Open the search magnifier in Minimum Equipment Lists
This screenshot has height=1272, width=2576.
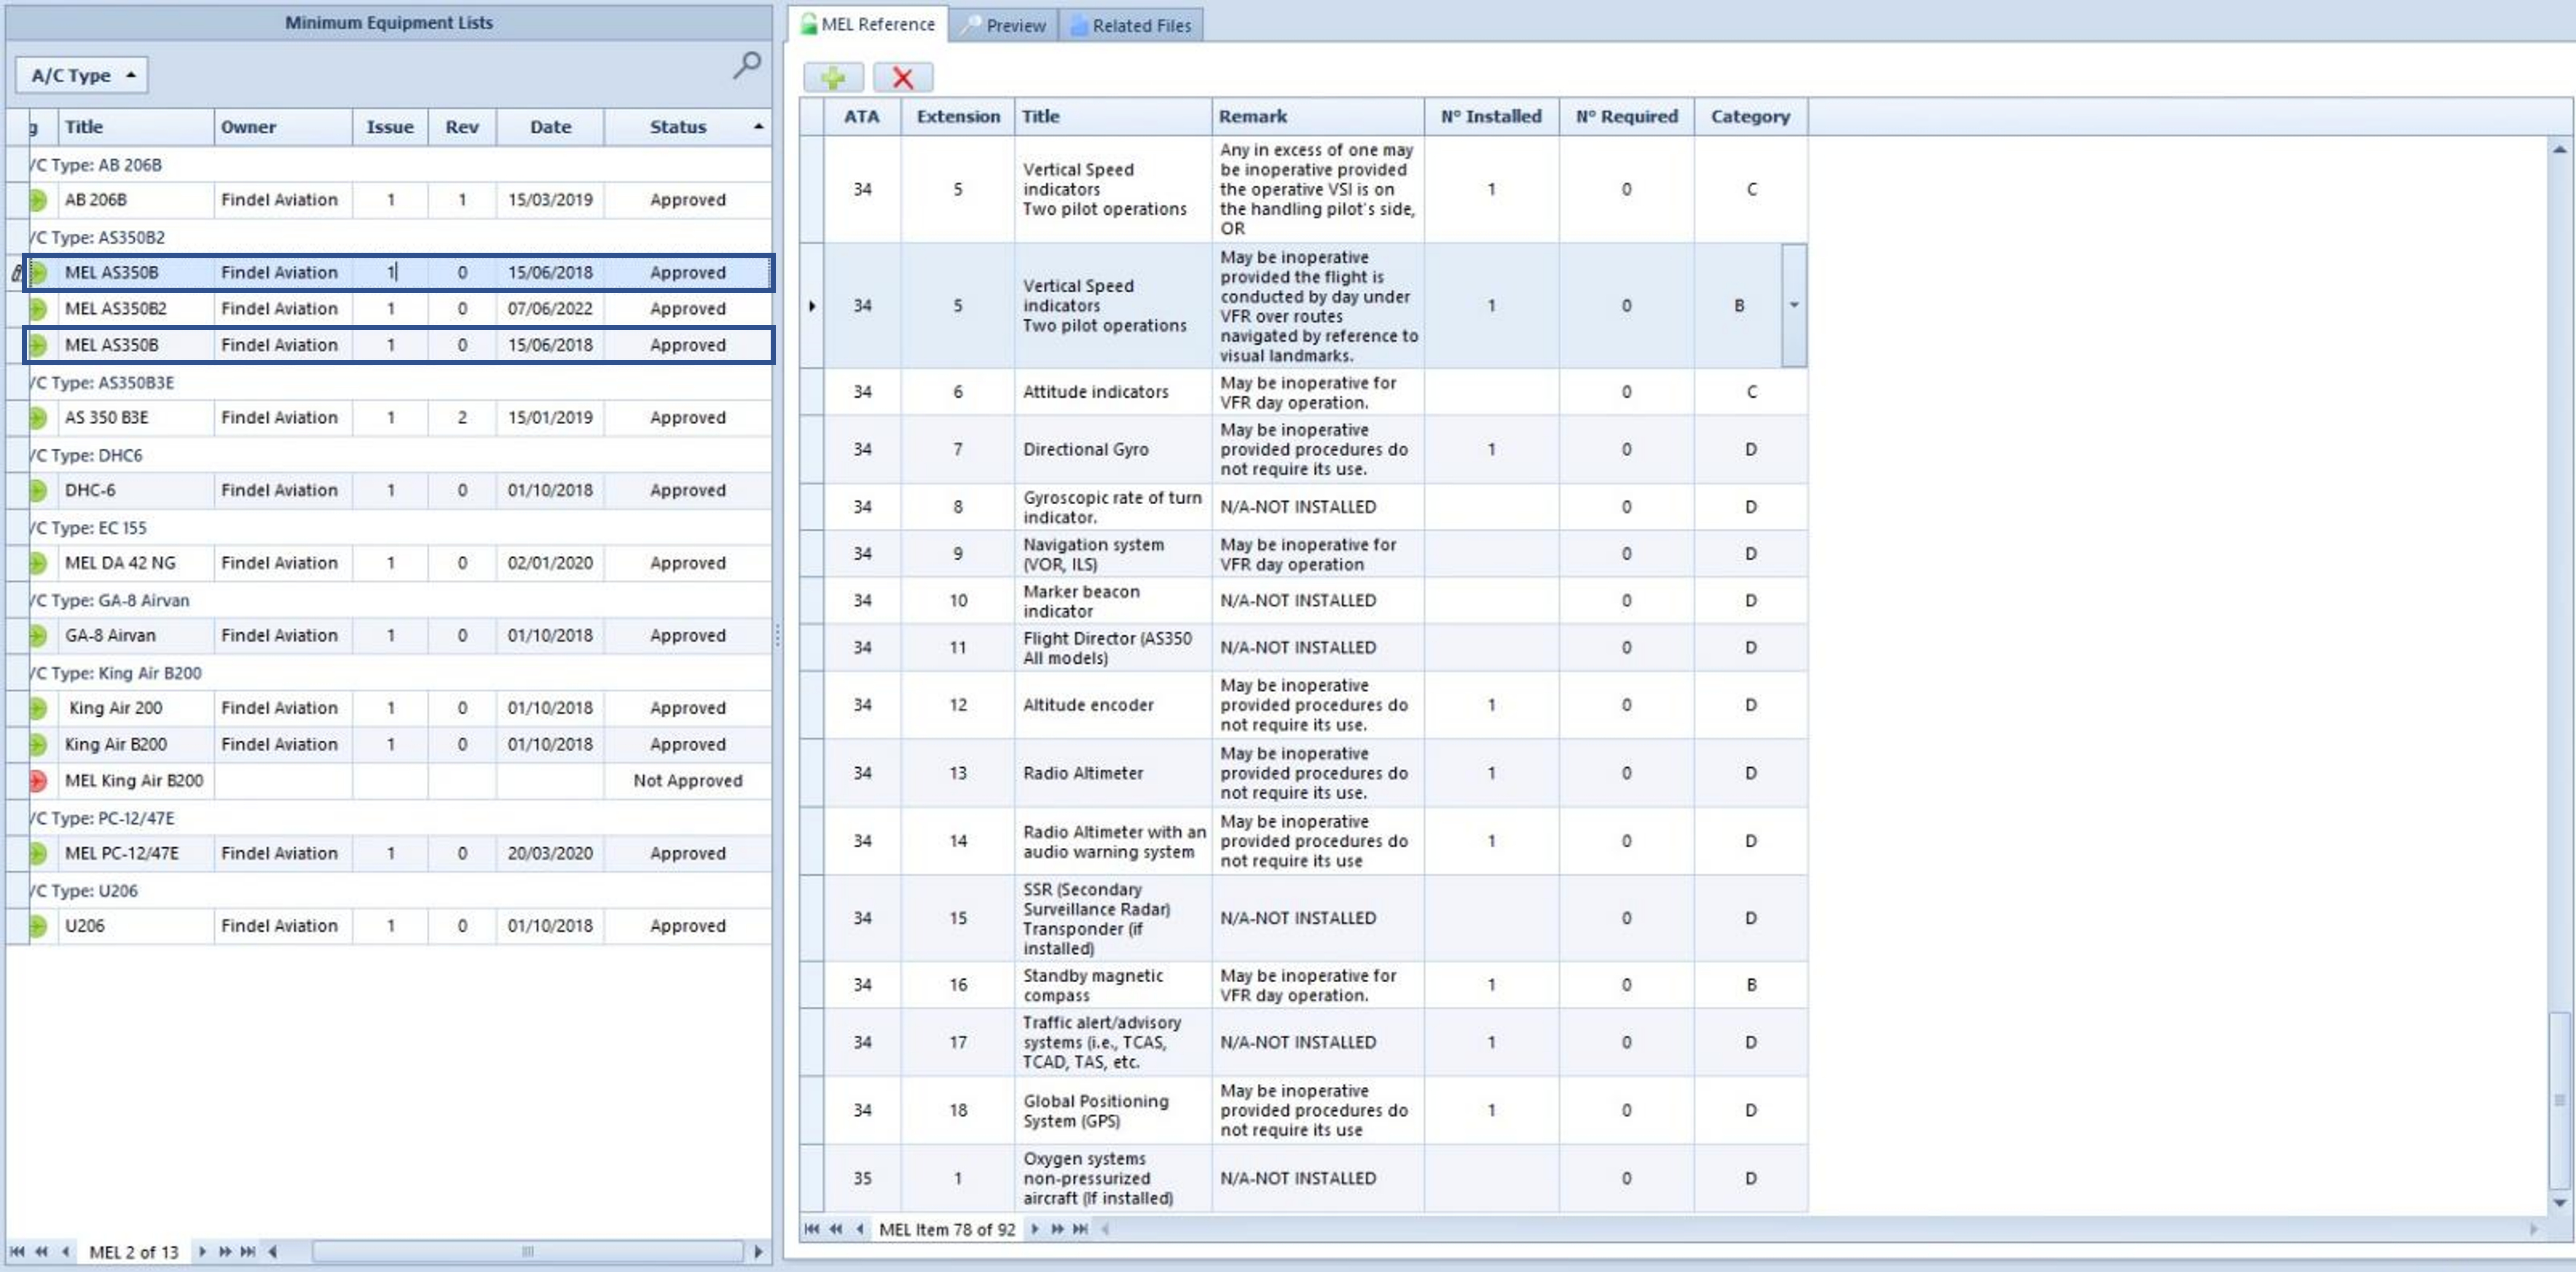pos(746,66)
